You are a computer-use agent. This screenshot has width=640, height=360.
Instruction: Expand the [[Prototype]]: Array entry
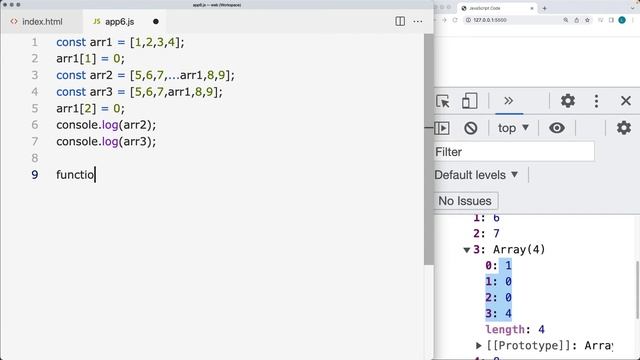click(479, 346)
